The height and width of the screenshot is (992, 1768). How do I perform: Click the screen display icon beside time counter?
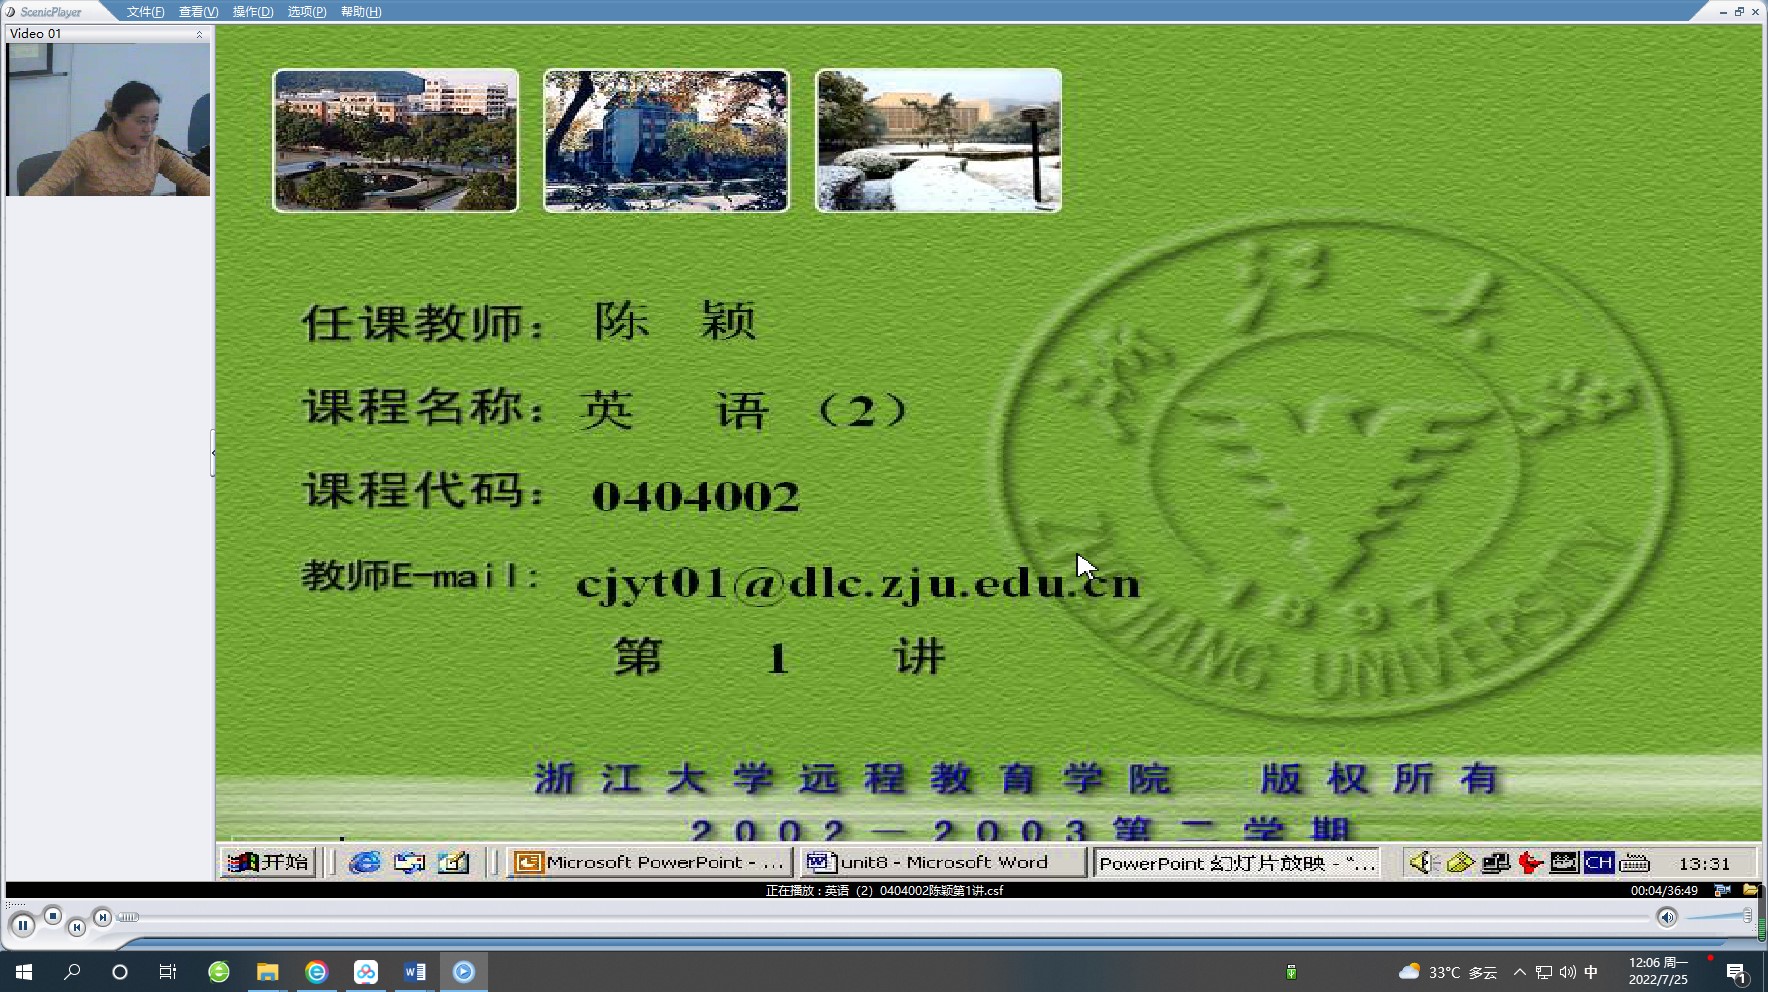click(x=1722, y=890)
